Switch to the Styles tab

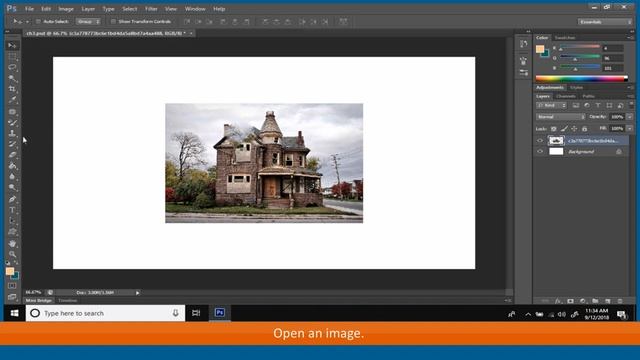pos(576,88)
